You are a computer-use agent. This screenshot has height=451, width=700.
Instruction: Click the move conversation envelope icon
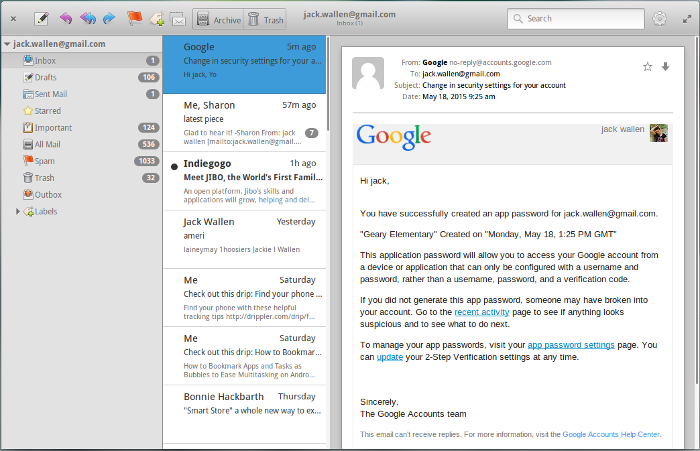178,19
